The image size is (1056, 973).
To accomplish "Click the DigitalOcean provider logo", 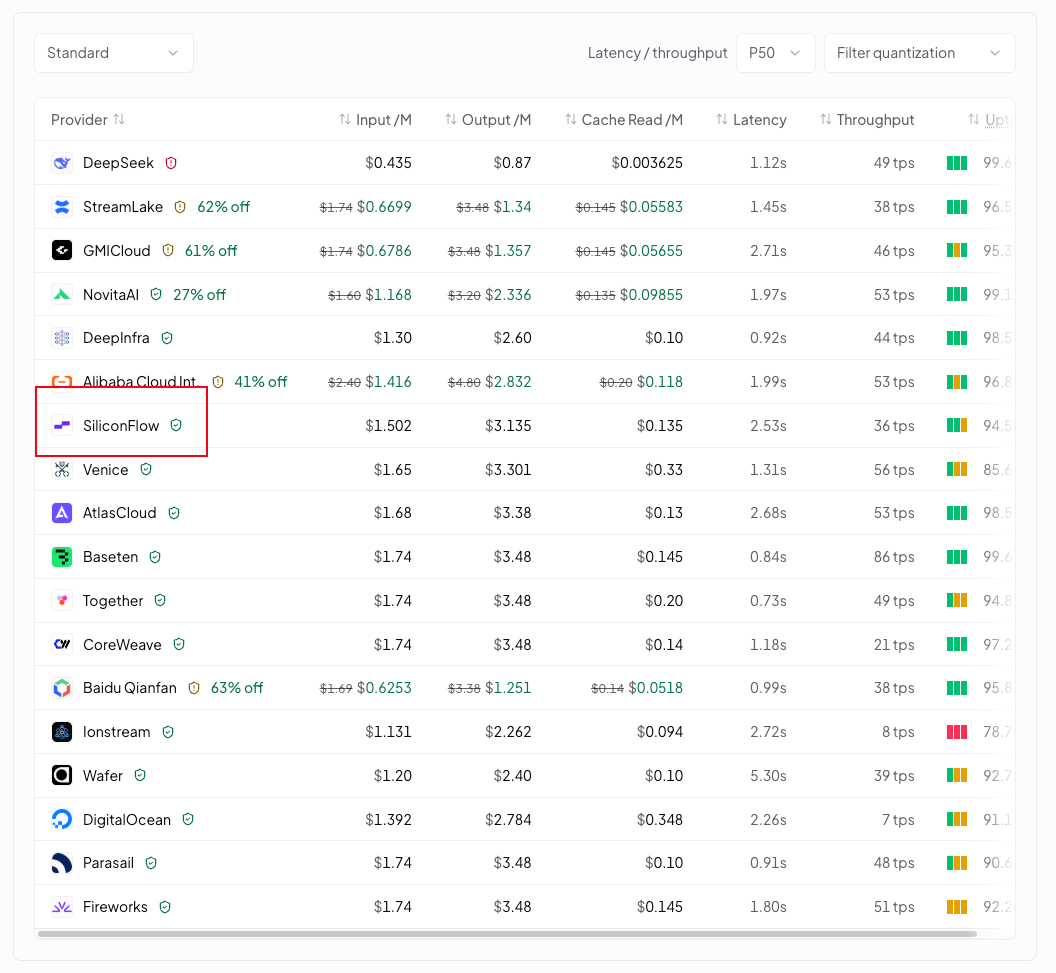I will pyautogui.click(x=62, y=819).
